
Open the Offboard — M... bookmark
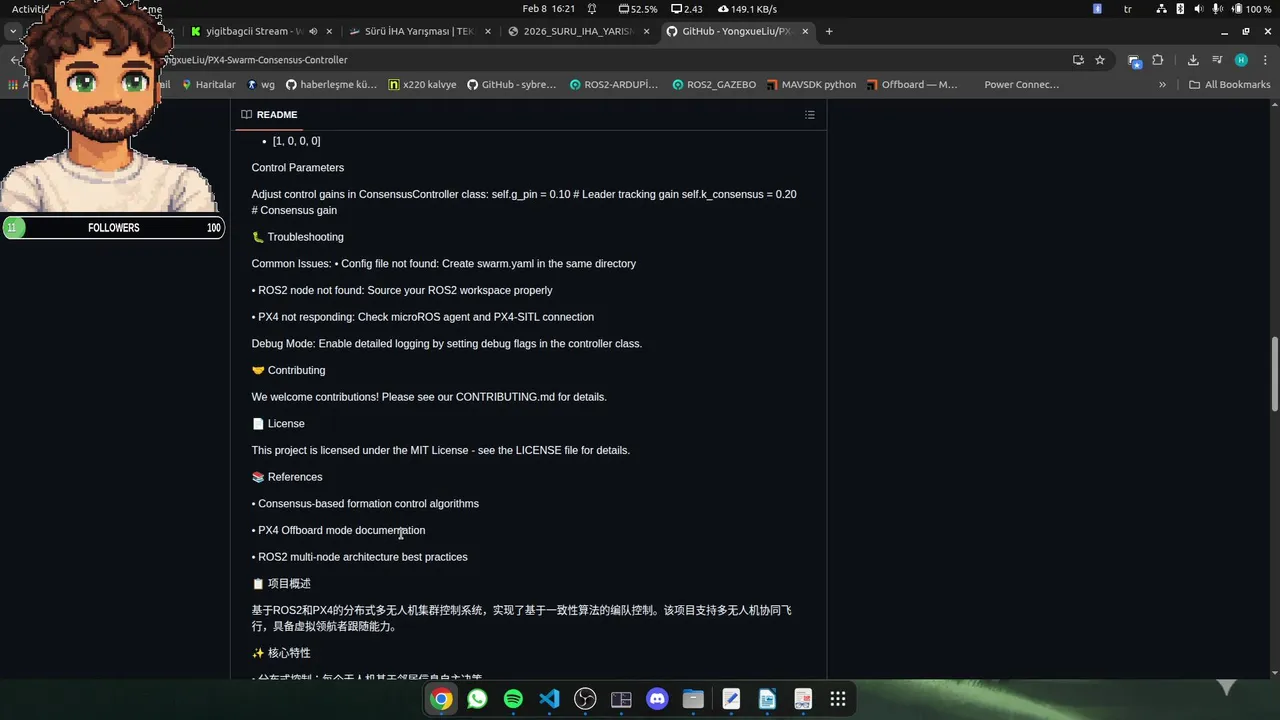pyautogui.click(x=912, y=85)
